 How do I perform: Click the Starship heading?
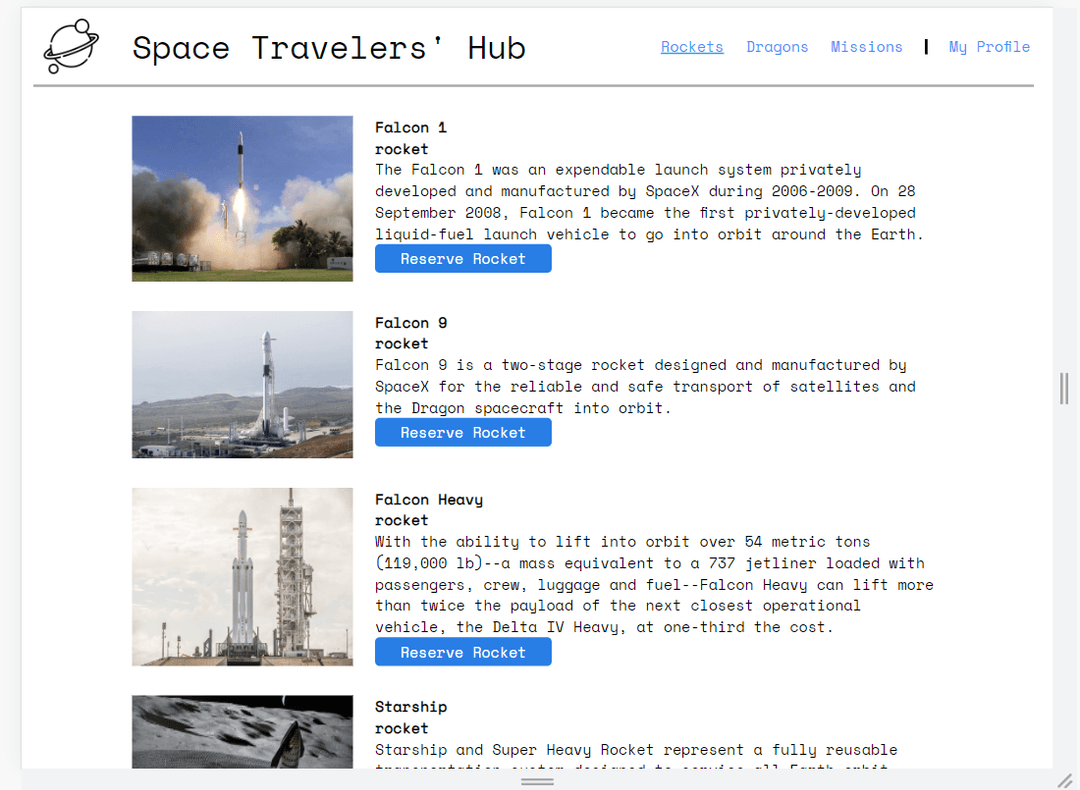[411, 707]
